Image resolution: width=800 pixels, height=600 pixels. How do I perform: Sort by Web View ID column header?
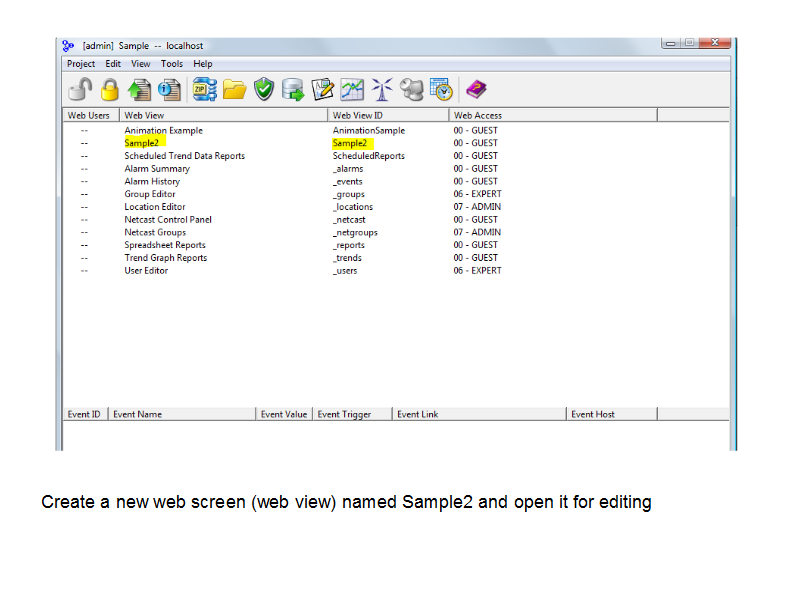click(x=388, y=115)
